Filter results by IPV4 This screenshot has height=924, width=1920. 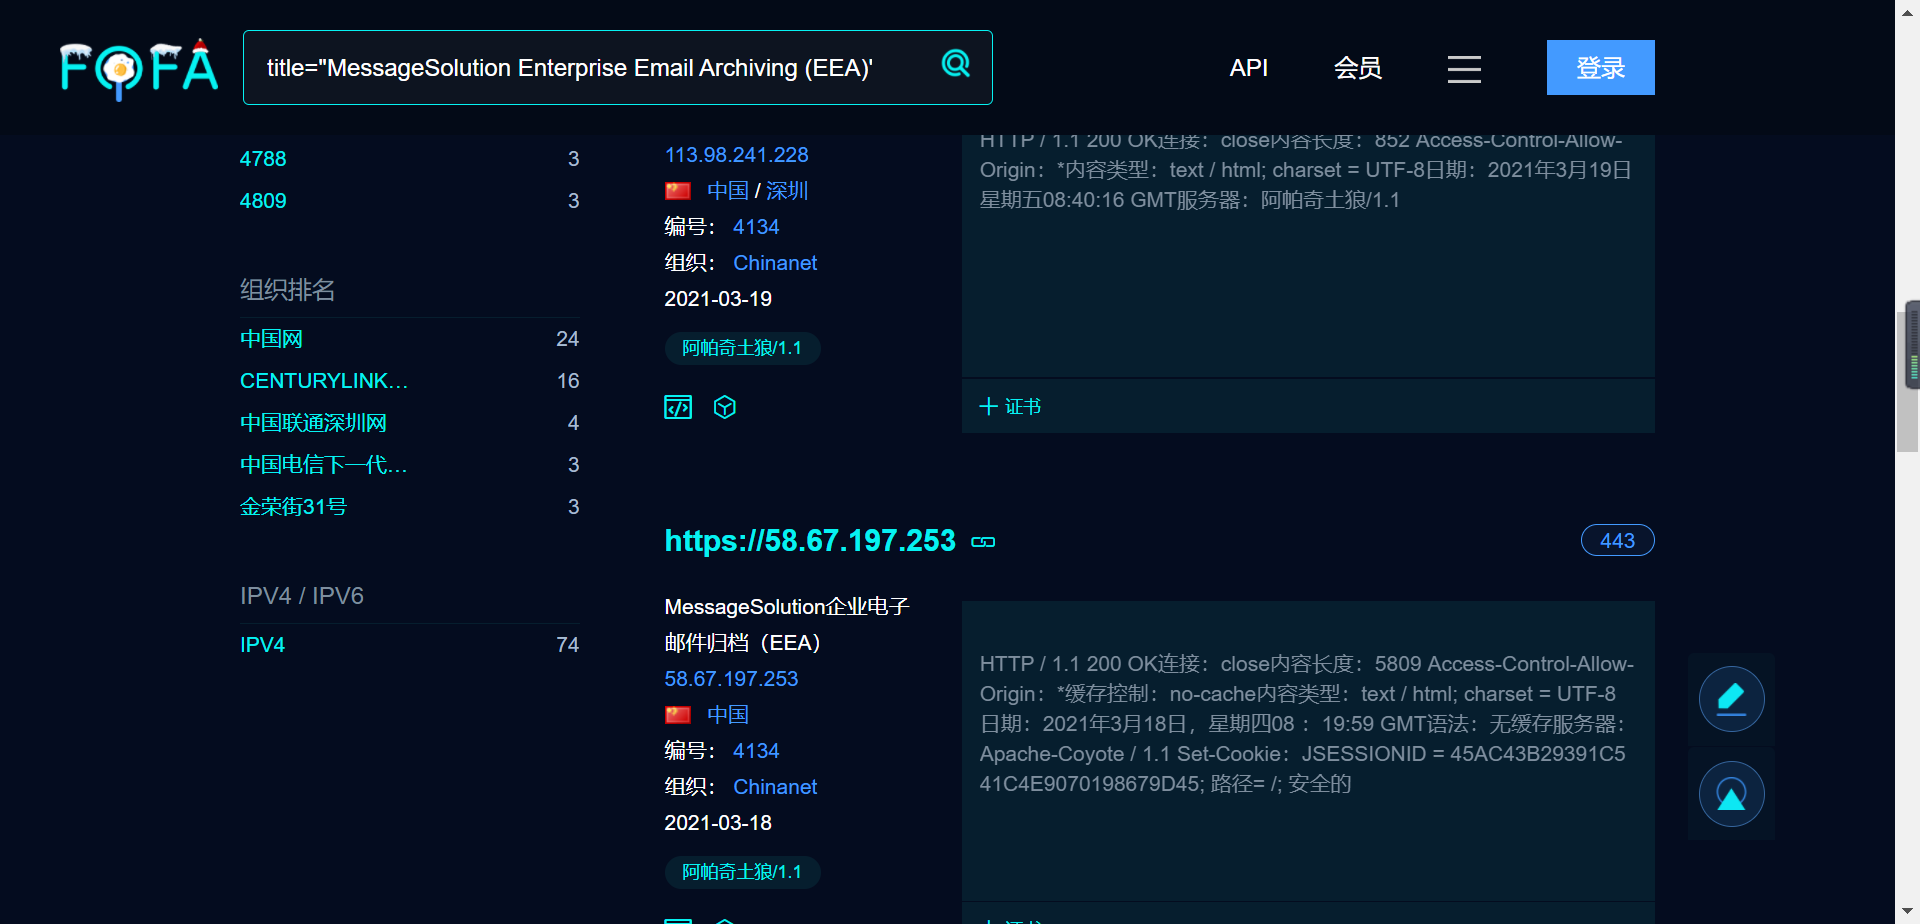(x=262, y=645)
